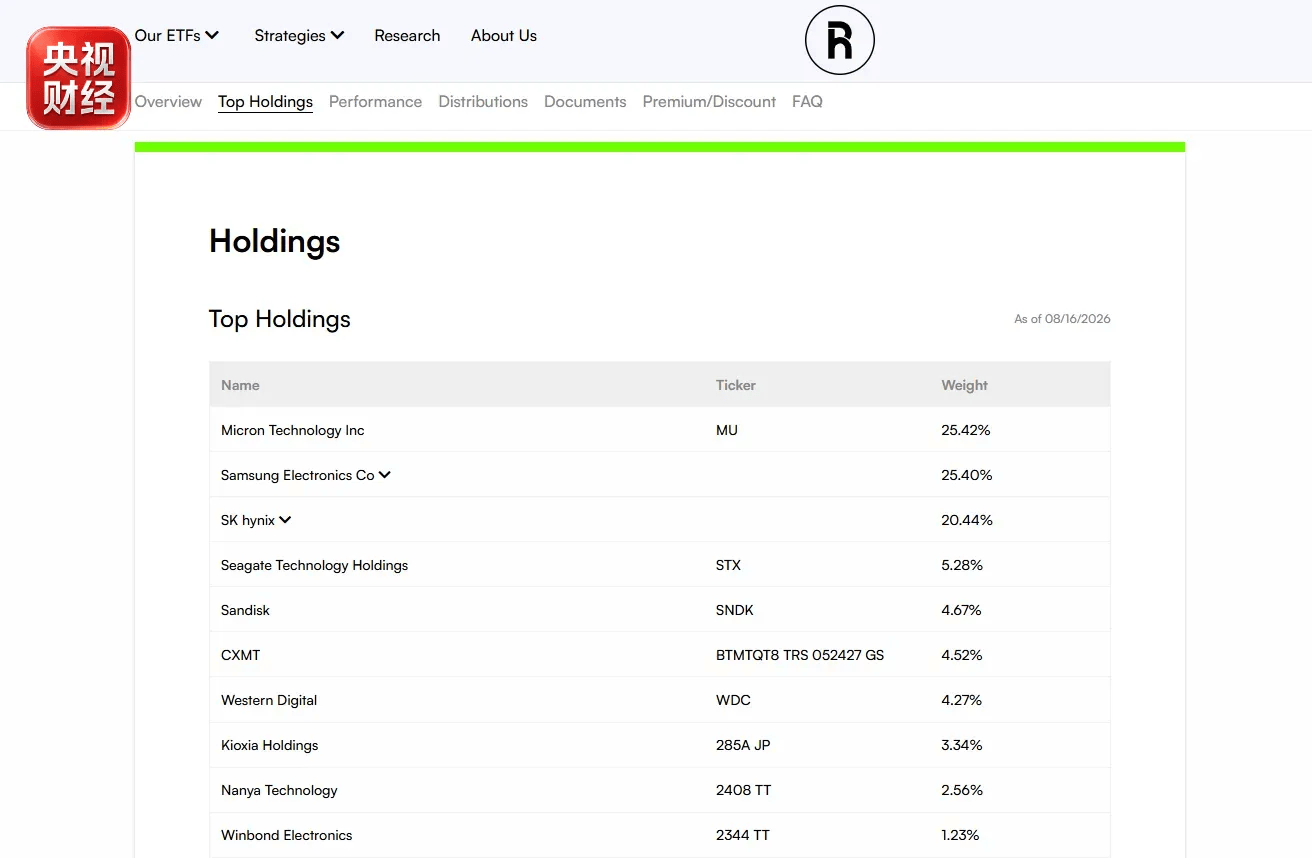Switch to the Performance tab

click(x=375, y=101)
